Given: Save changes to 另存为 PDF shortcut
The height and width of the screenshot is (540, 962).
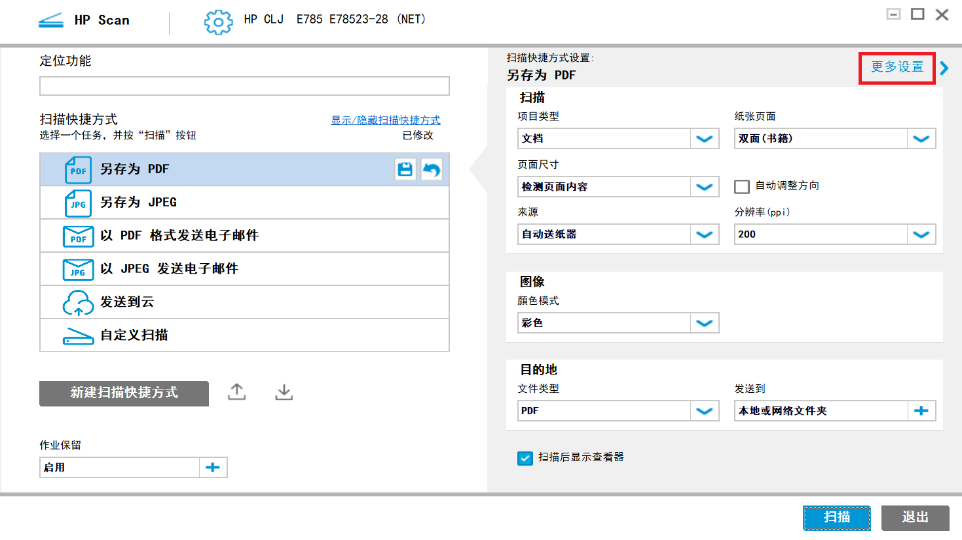Looking at the screenshot, I should pyautogui.click(x=405, y=169).
